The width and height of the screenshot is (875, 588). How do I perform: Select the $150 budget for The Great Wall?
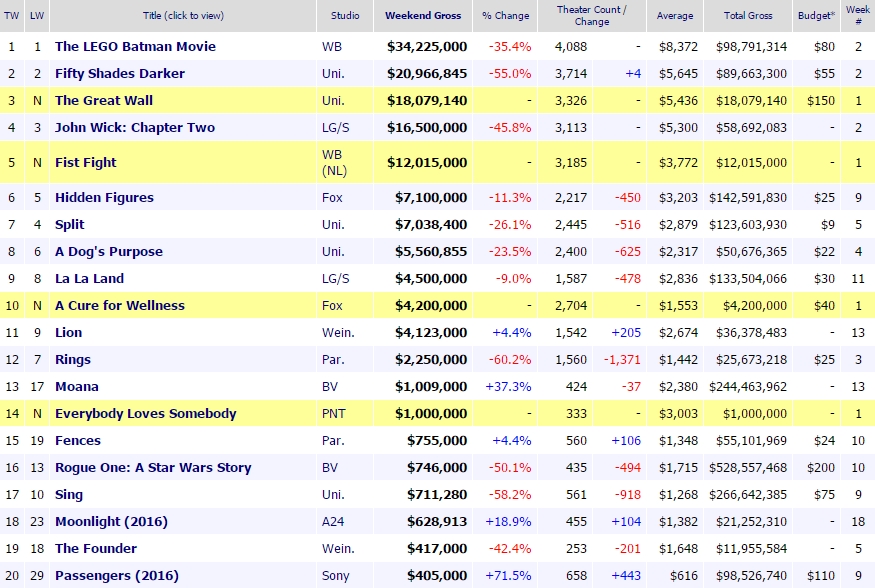(x=820, y=101)
